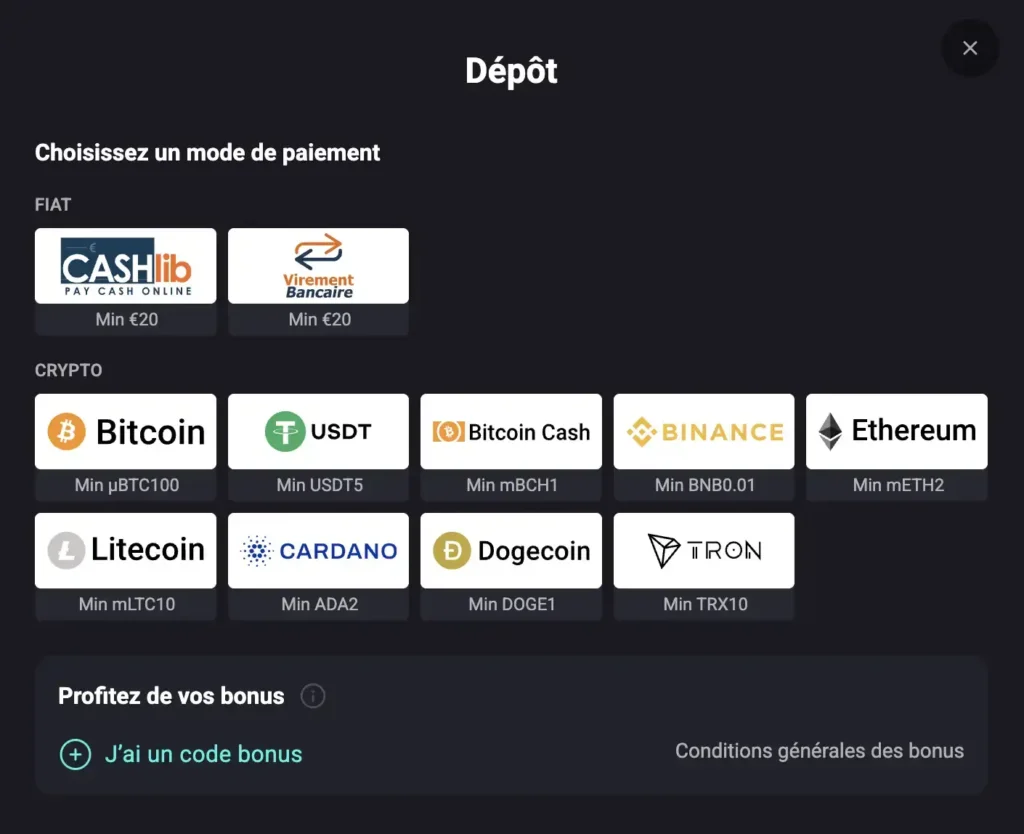
Task: Select the Bitcoin logo icon
Action: [67, 431]
